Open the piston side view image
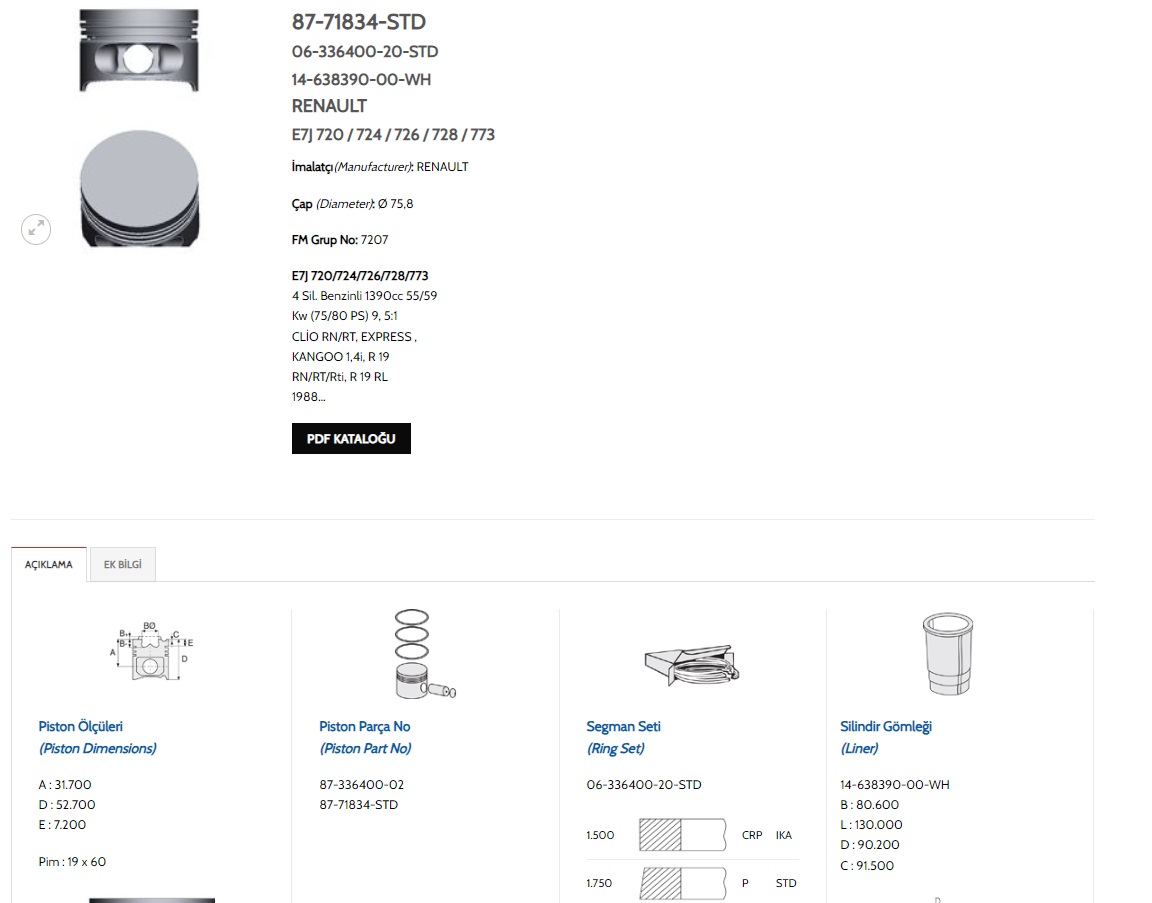 point(139,51)
